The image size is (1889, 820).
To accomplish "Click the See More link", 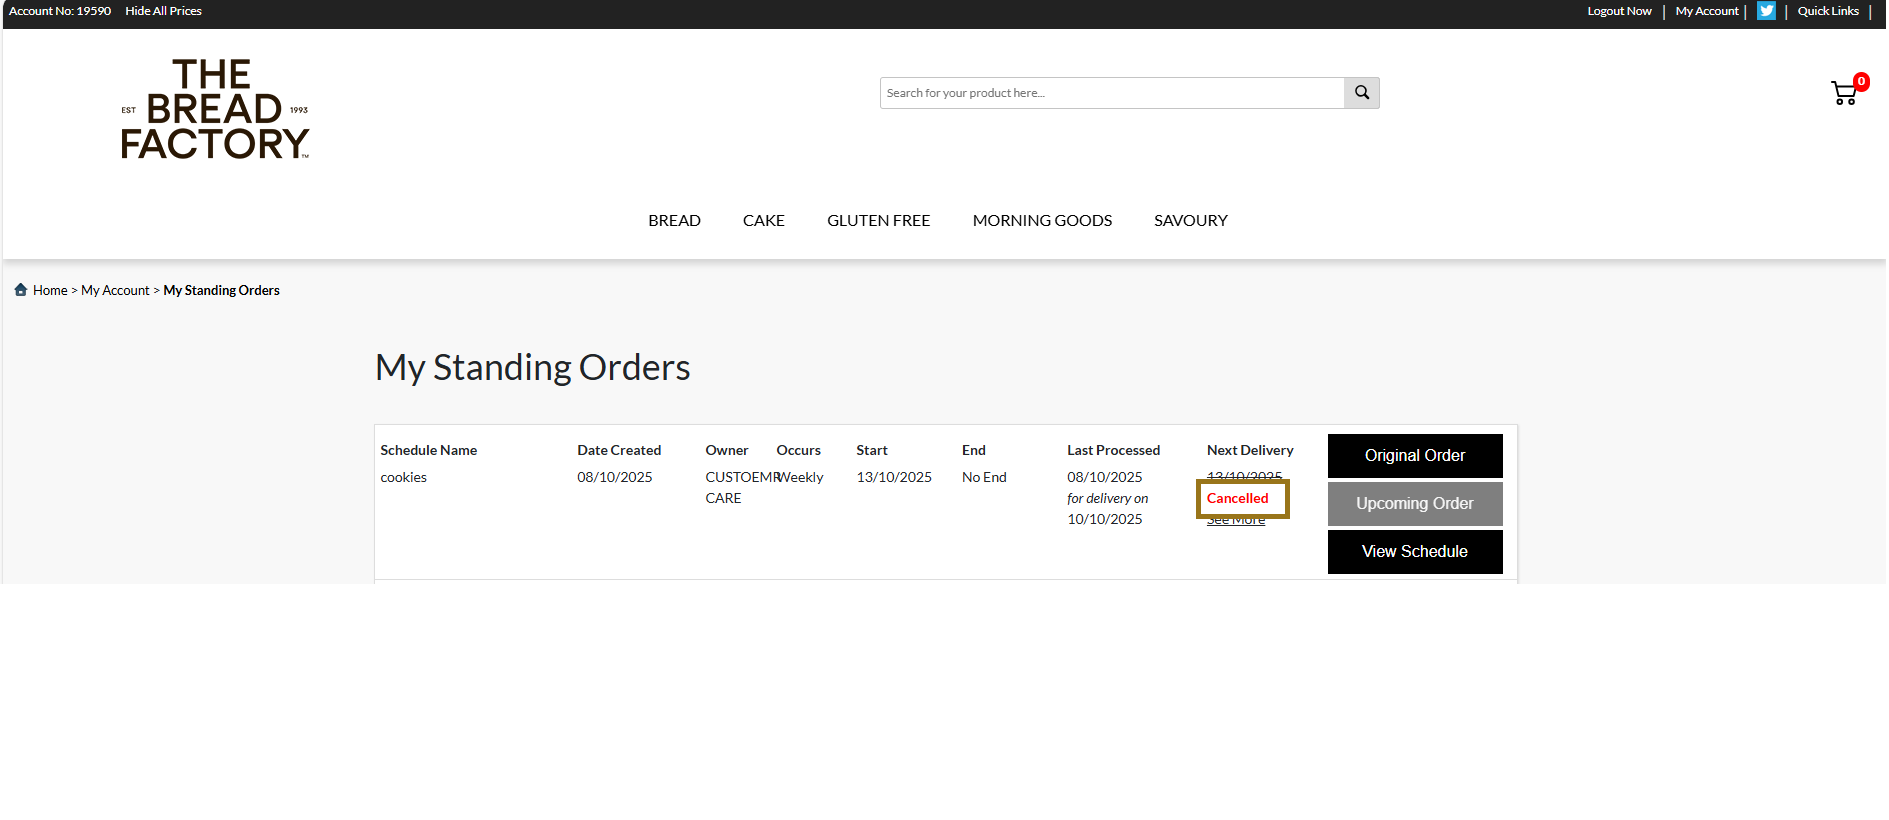I will tap(1235, 520).
